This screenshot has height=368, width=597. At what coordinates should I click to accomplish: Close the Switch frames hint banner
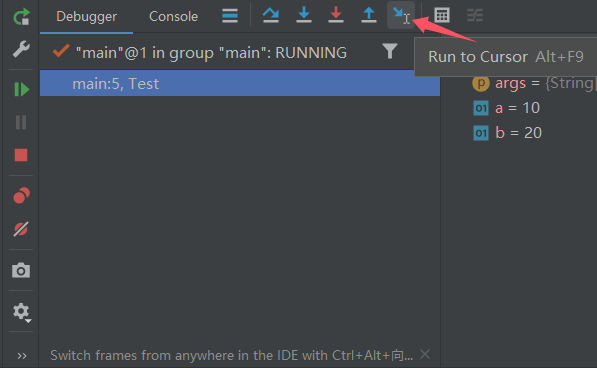425,355
